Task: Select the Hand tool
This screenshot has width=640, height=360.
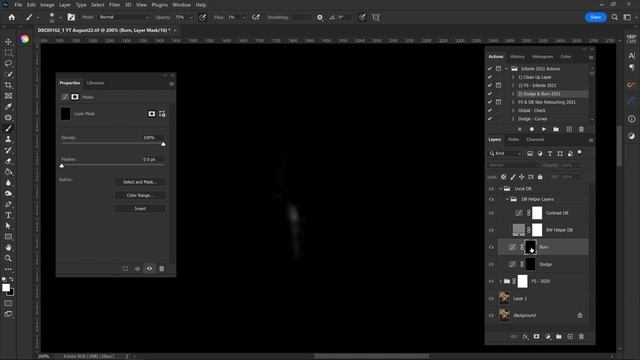Action: 8,247
